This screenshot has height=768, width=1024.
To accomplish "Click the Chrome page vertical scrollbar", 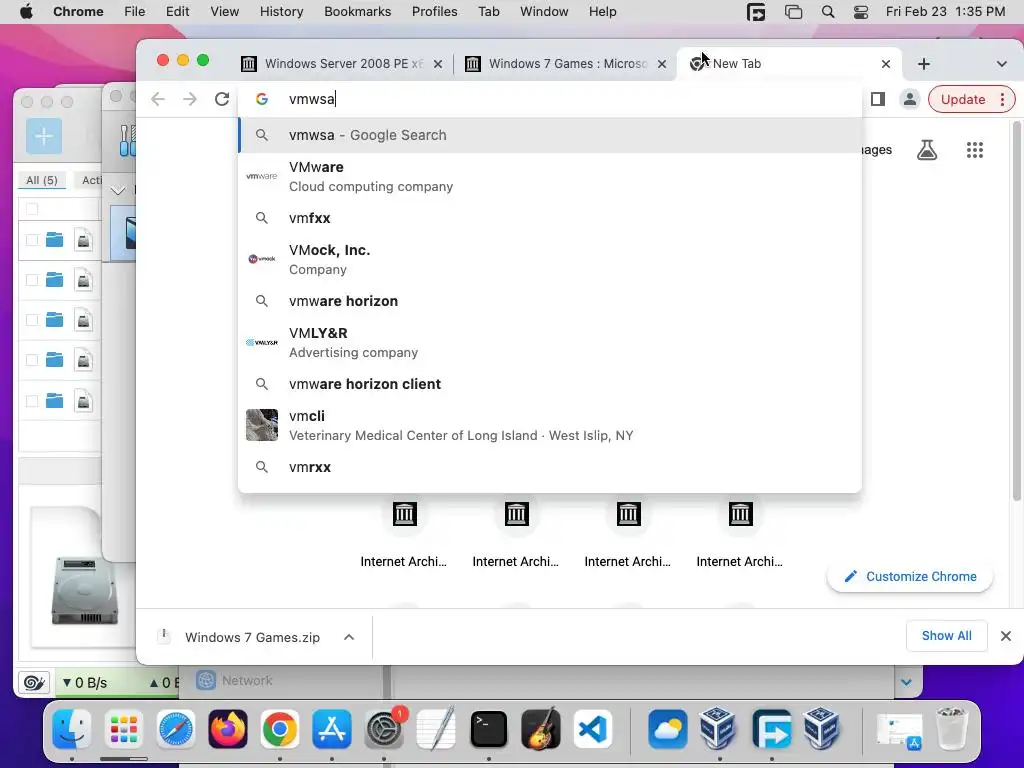I will 1016,312.
